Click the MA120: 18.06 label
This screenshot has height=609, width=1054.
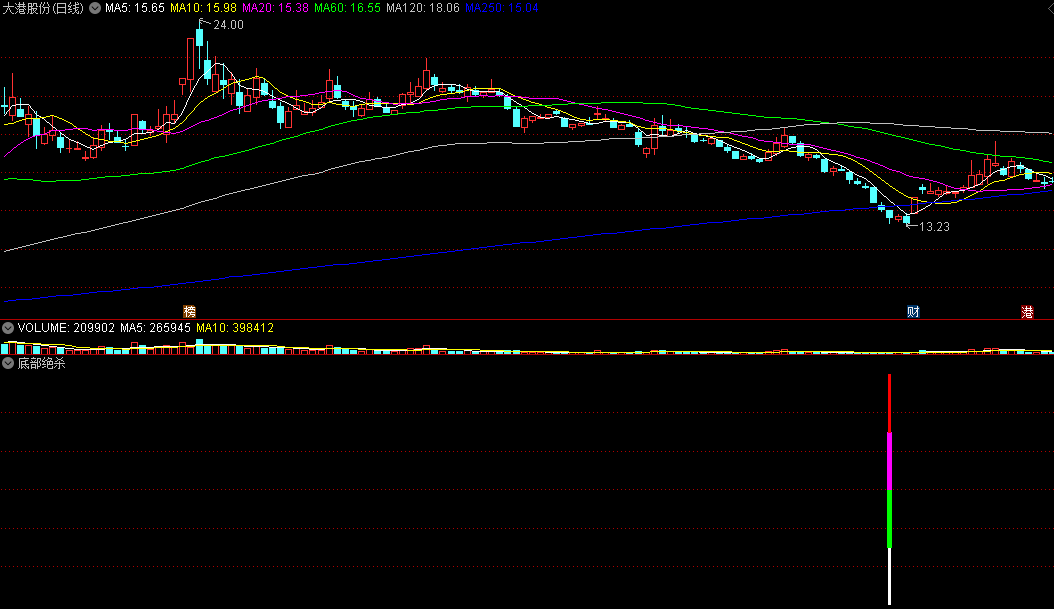[423, 8]
